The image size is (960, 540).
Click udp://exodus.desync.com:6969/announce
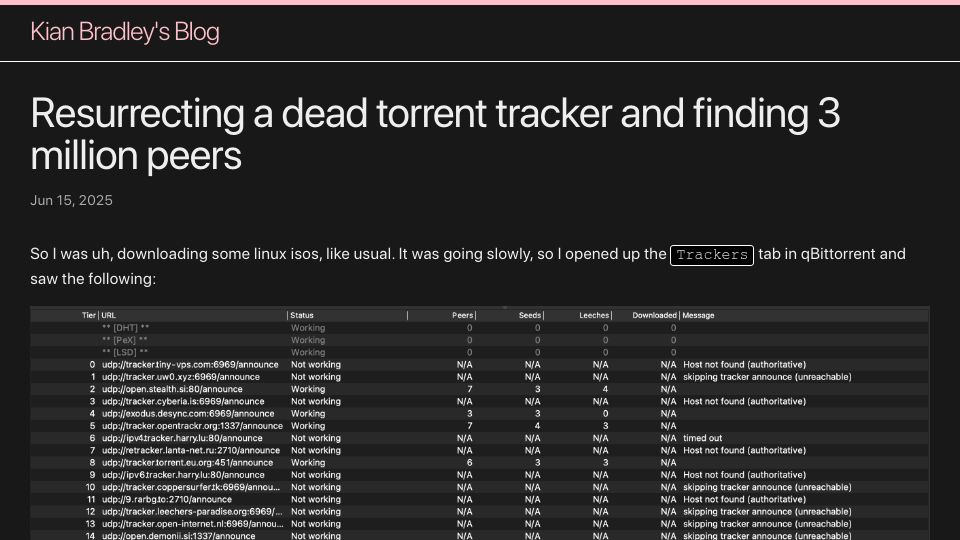[188, 413]
